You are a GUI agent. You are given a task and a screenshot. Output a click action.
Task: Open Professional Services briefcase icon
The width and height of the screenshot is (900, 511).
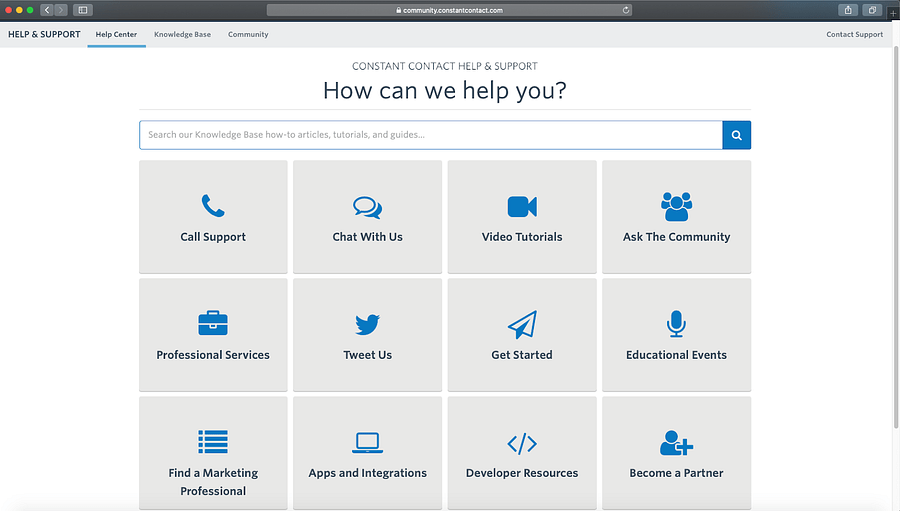(x=213, y=324)
